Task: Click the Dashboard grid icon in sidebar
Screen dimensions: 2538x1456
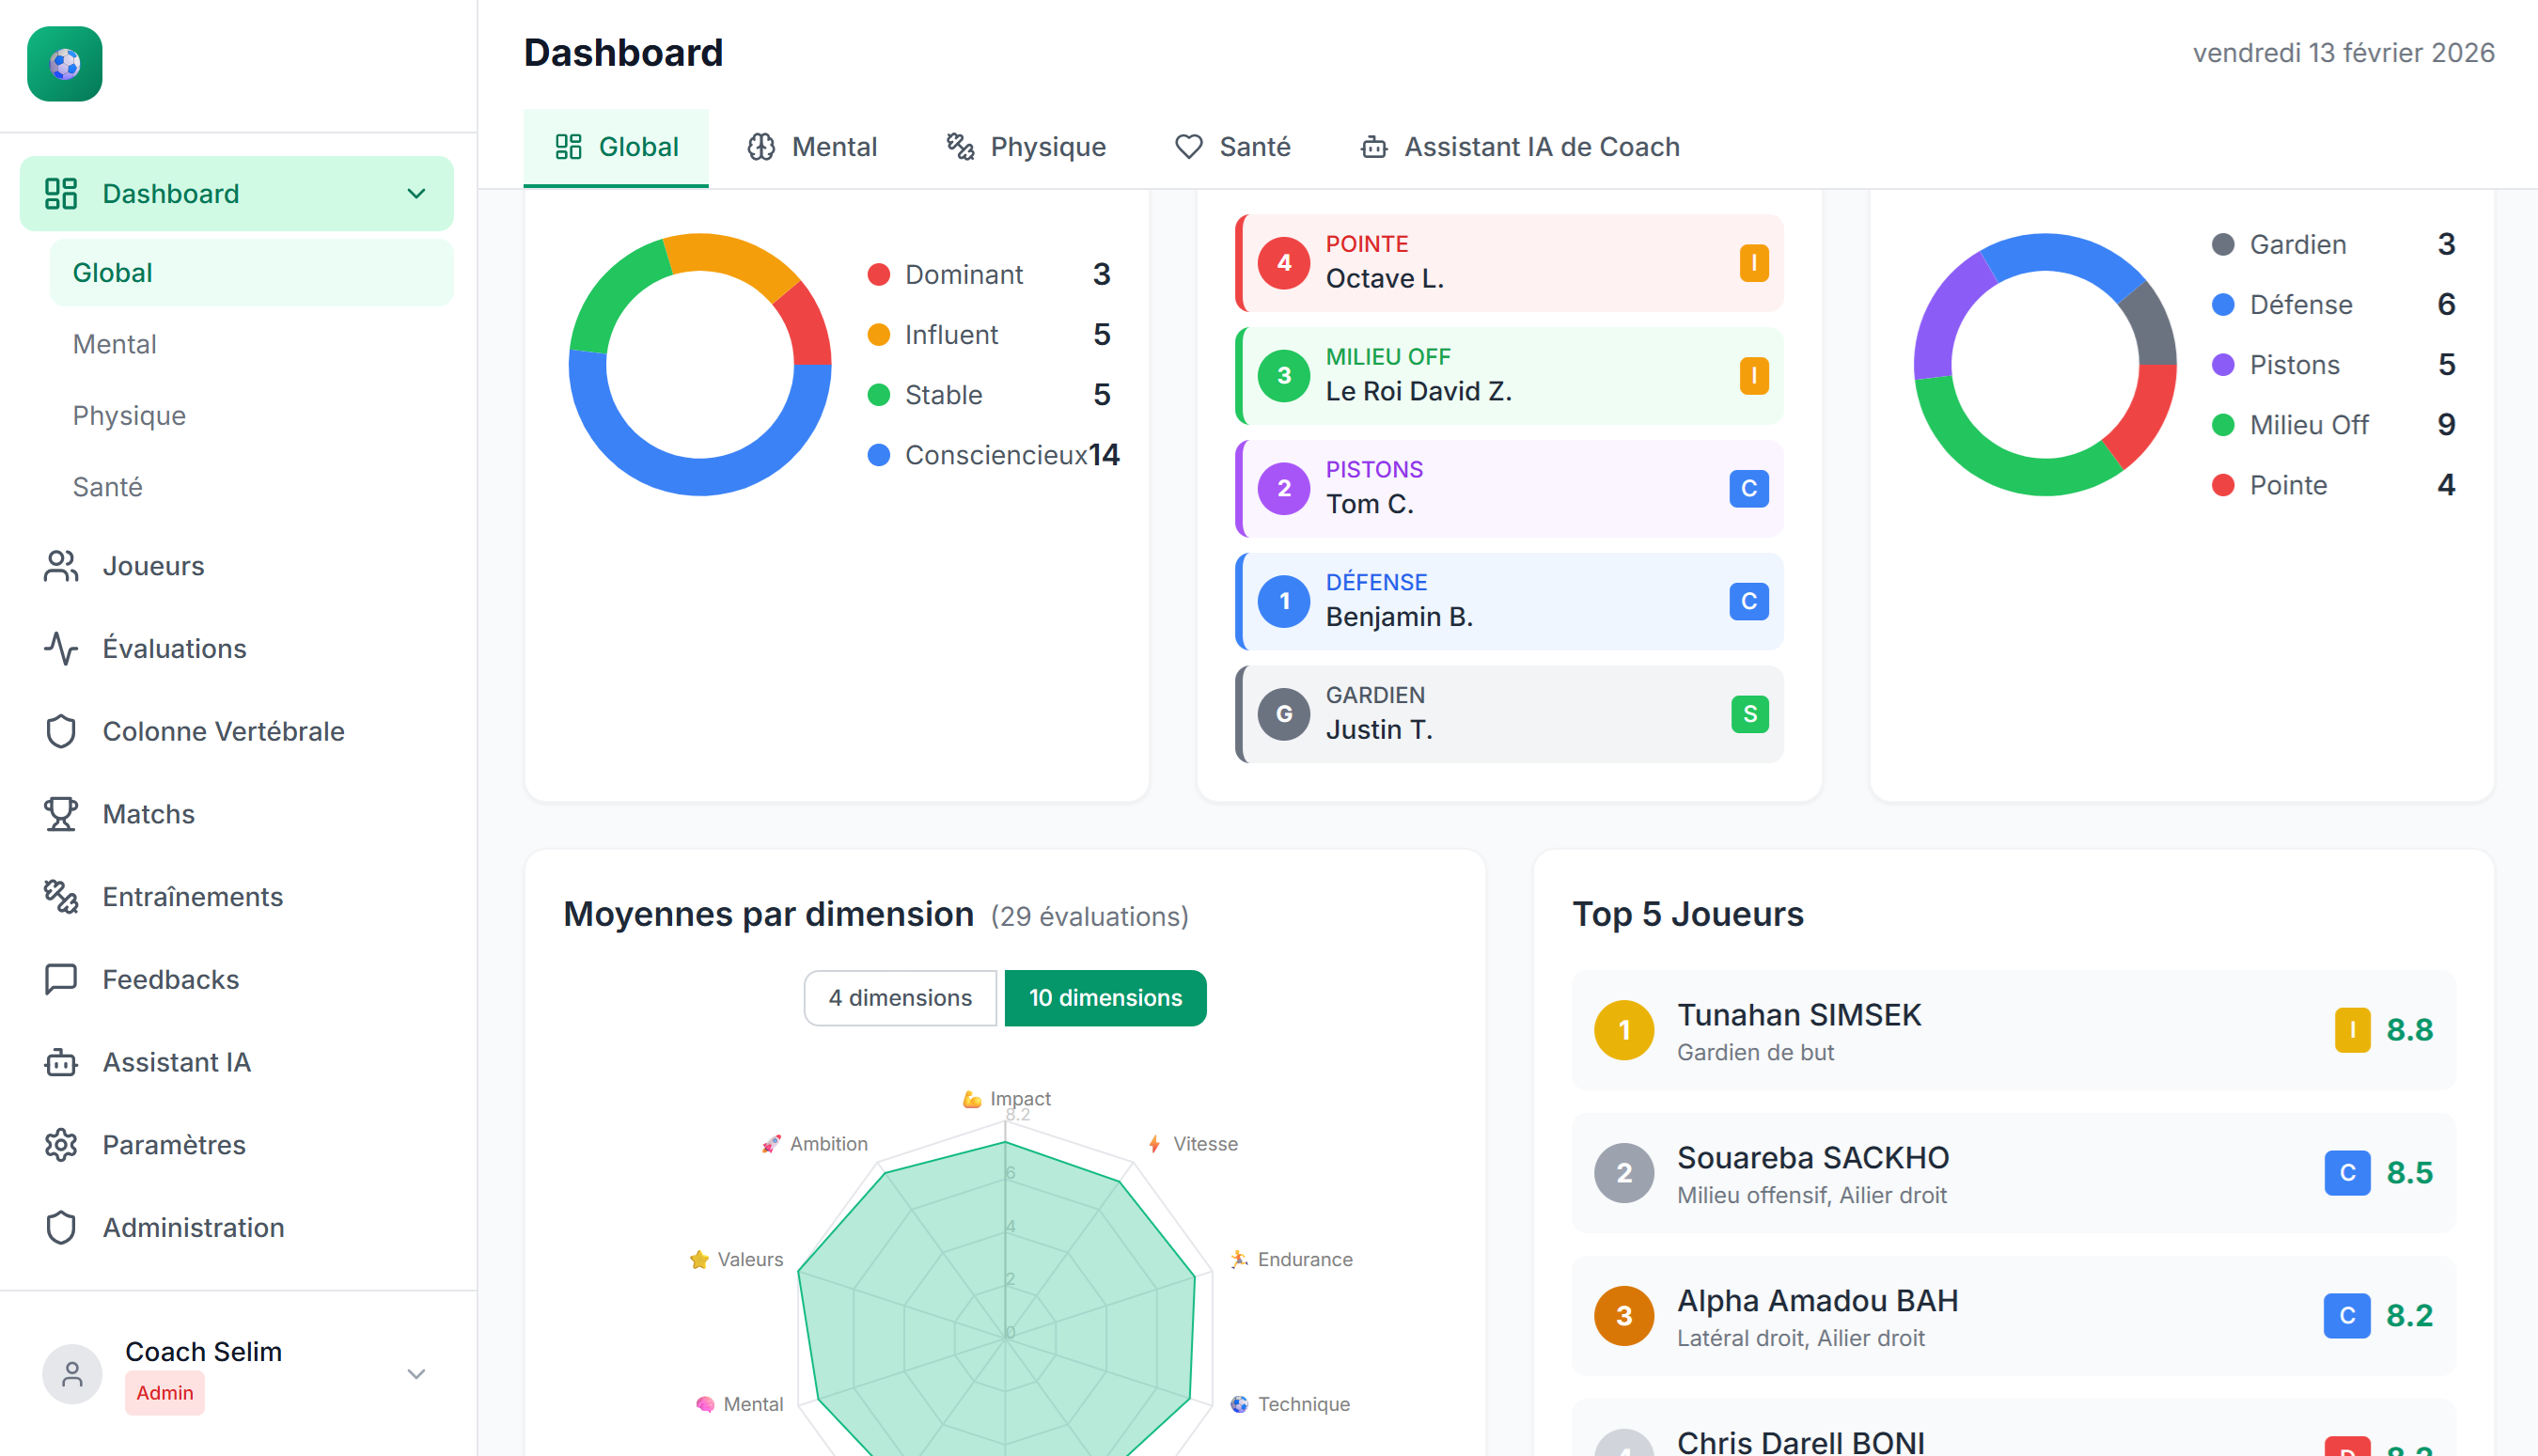Action: tap(61, 194)
